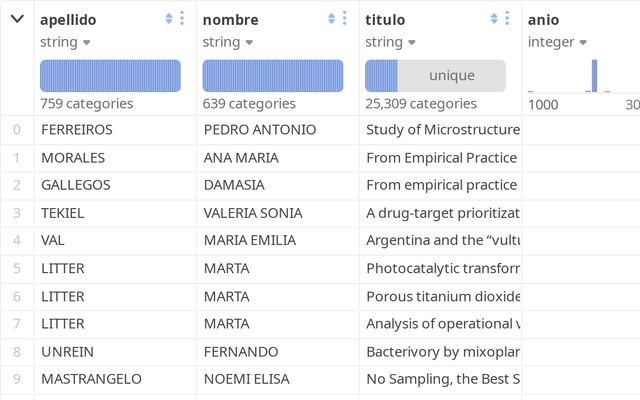This screenshot has width=640, height=400.
Task: Open the nombre column three-dot menu
Action: (345, 19)
